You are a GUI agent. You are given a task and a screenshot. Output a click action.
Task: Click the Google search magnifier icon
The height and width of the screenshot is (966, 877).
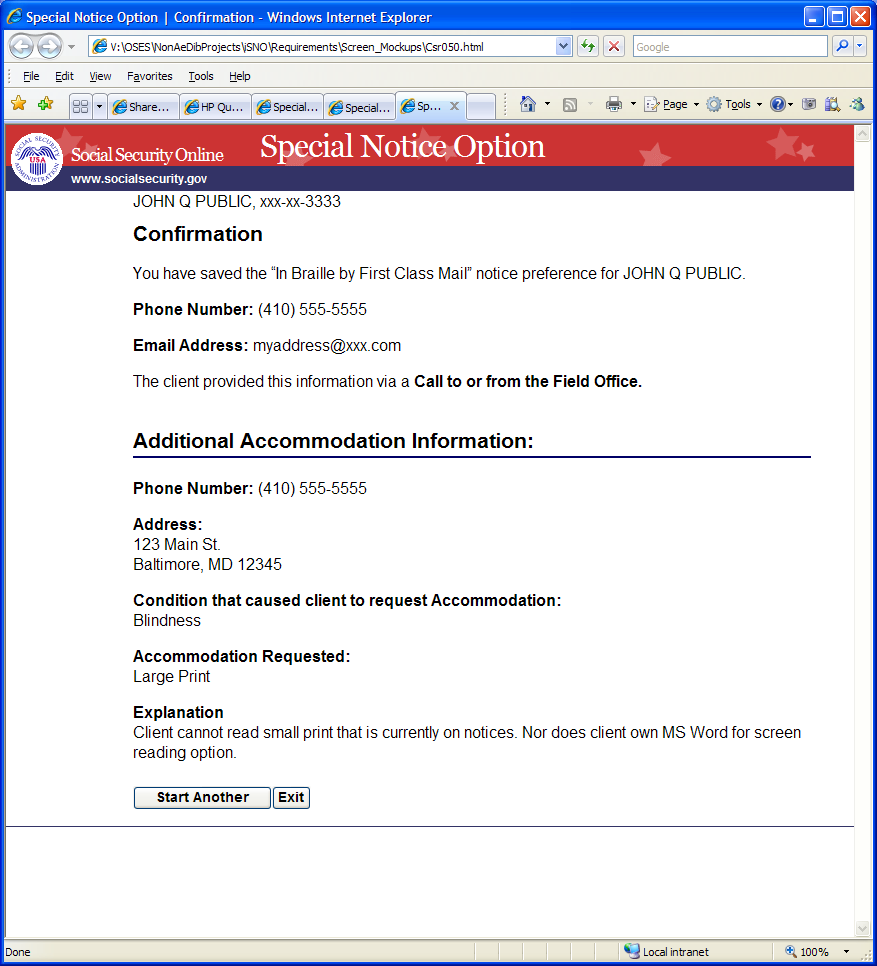click(842, 46)
